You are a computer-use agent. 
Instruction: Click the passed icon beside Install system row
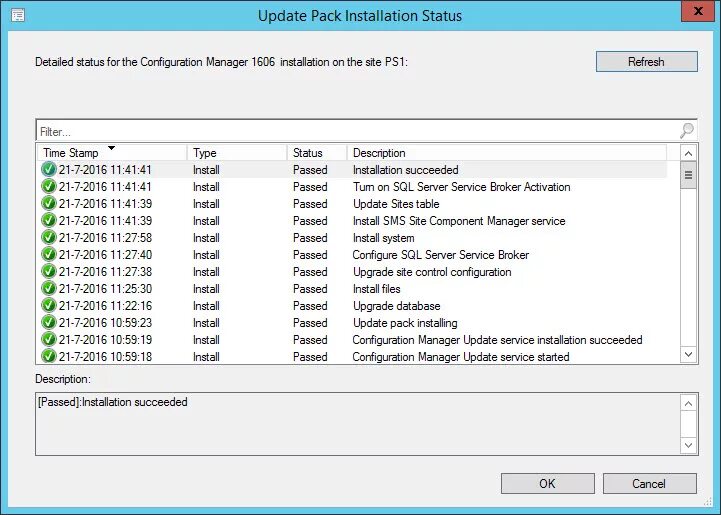(48, 238)
